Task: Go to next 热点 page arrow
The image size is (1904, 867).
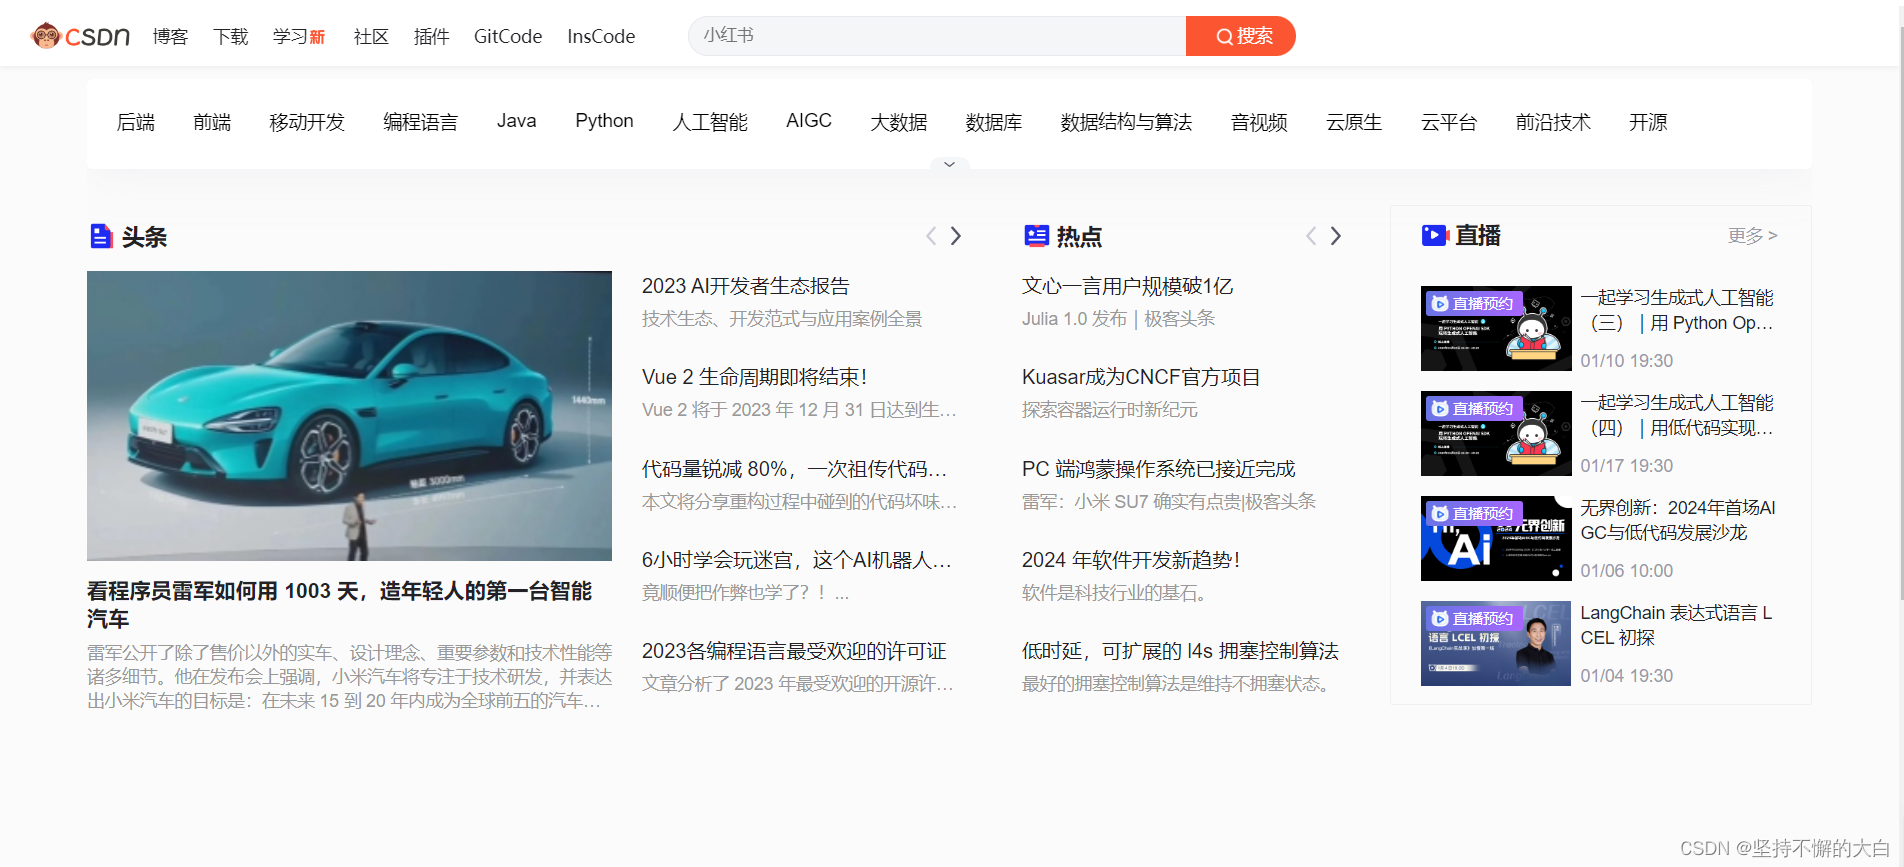Action: click(1336, 236)
